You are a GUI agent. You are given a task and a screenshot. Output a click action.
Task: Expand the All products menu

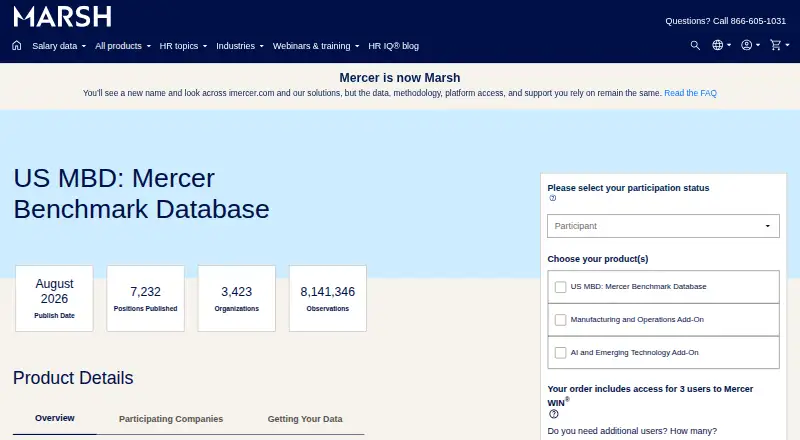pyautogui.click(x=123, y=46)
